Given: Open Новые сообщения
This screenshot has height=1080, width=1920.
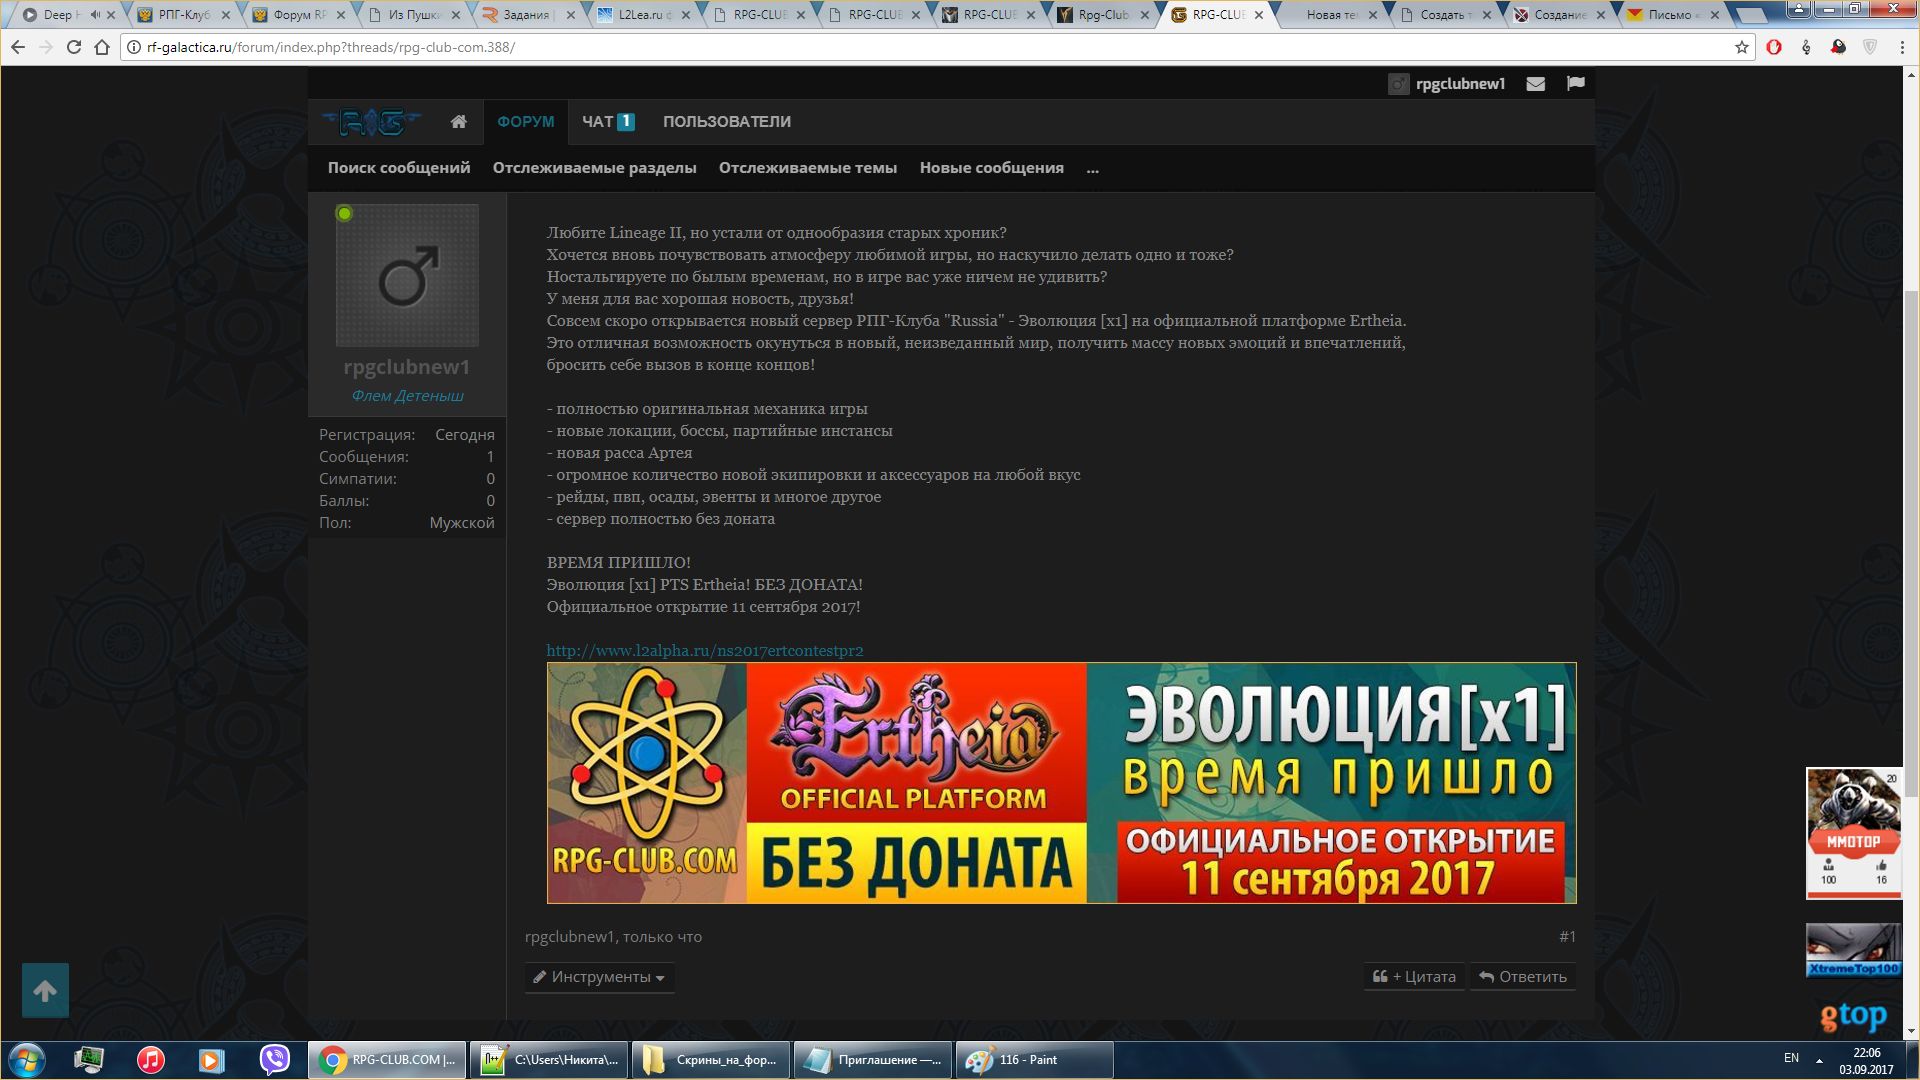Looking at the screenshot, I should (x=991, y=168).
